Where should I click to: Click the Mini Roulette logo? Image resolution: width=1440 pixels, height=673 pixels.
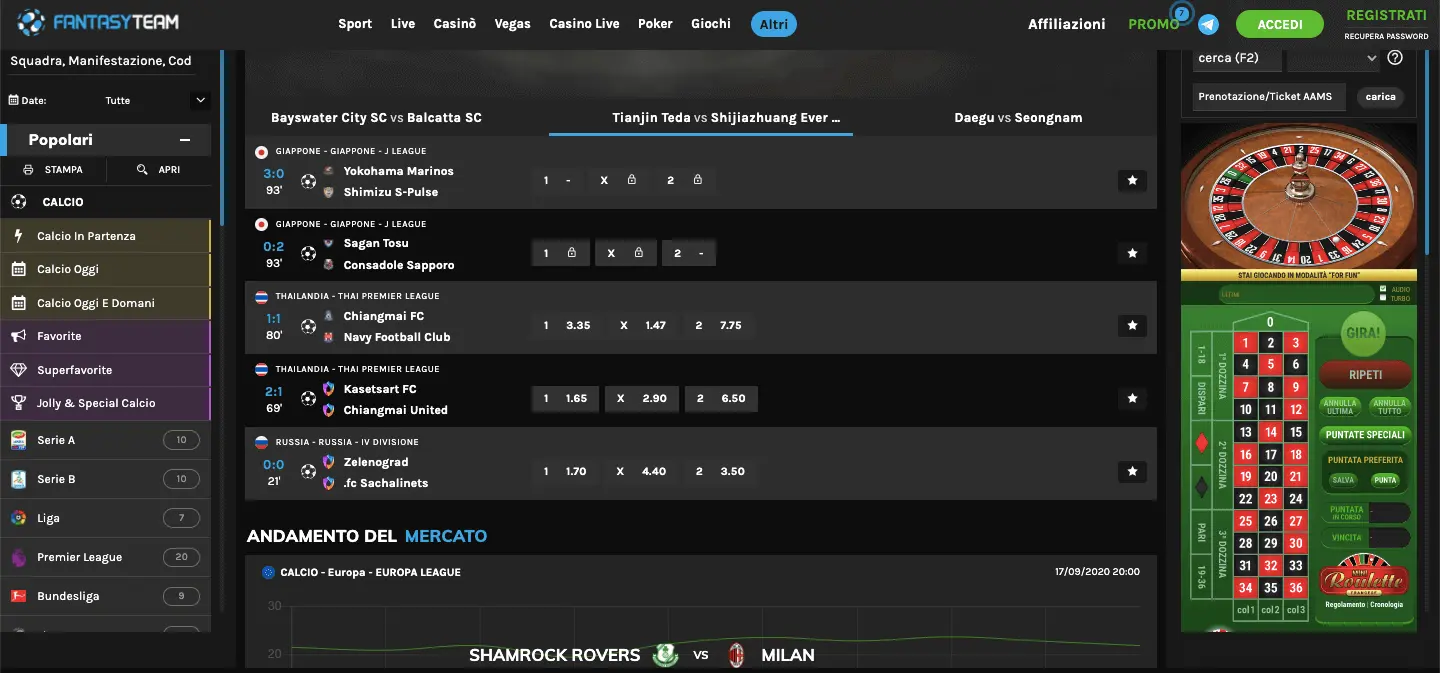click(x=1363, y=576)
